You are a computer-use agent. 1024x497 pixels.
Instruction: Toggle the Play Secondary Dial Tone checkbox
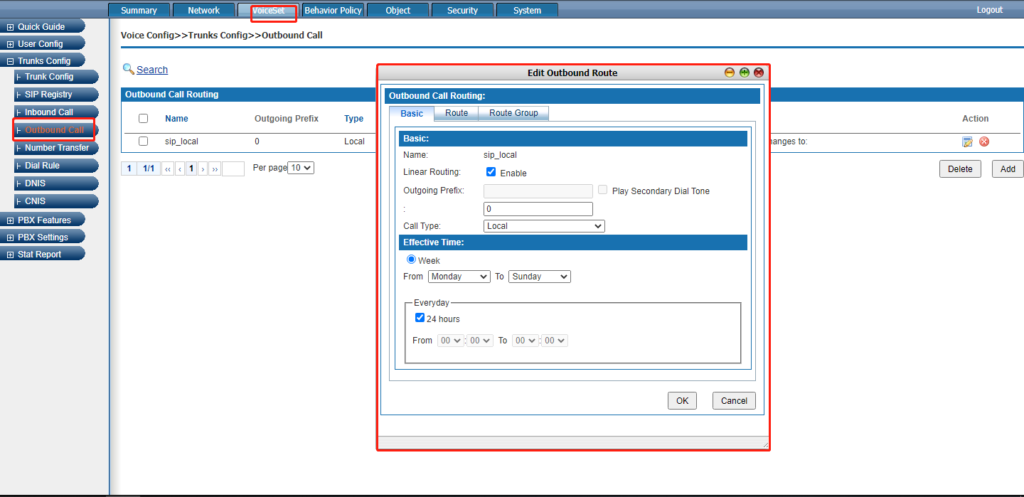tap(603, 190)
